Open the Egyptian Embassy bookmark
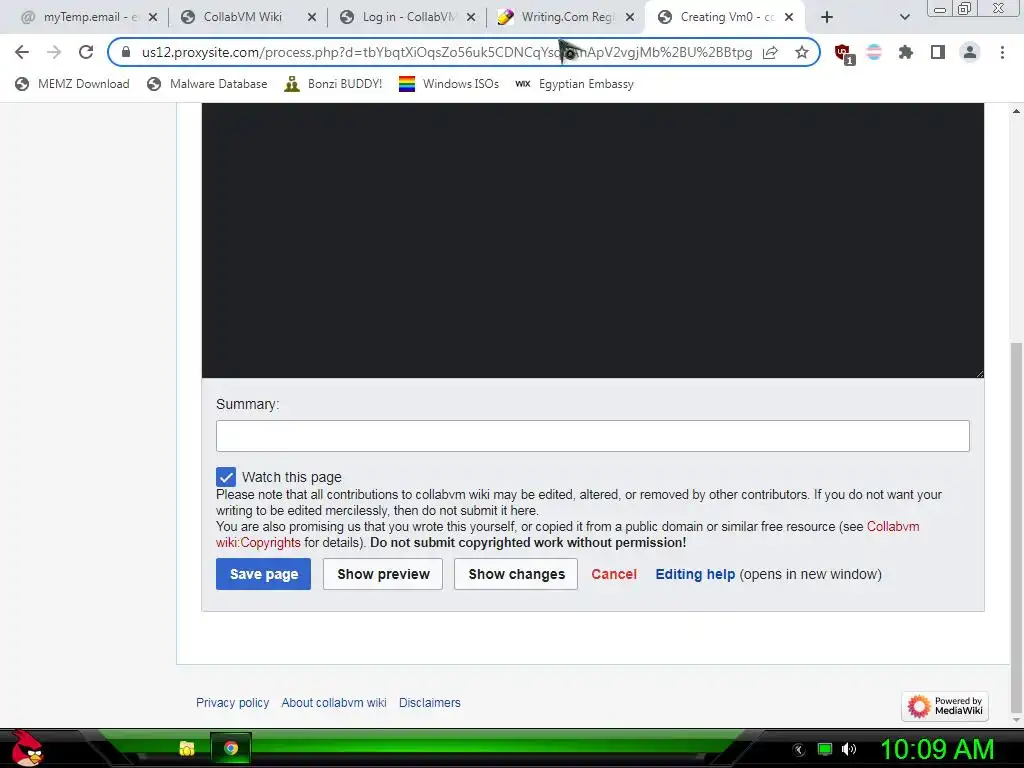Screen dimensions: 1024x768 [575, 84]
